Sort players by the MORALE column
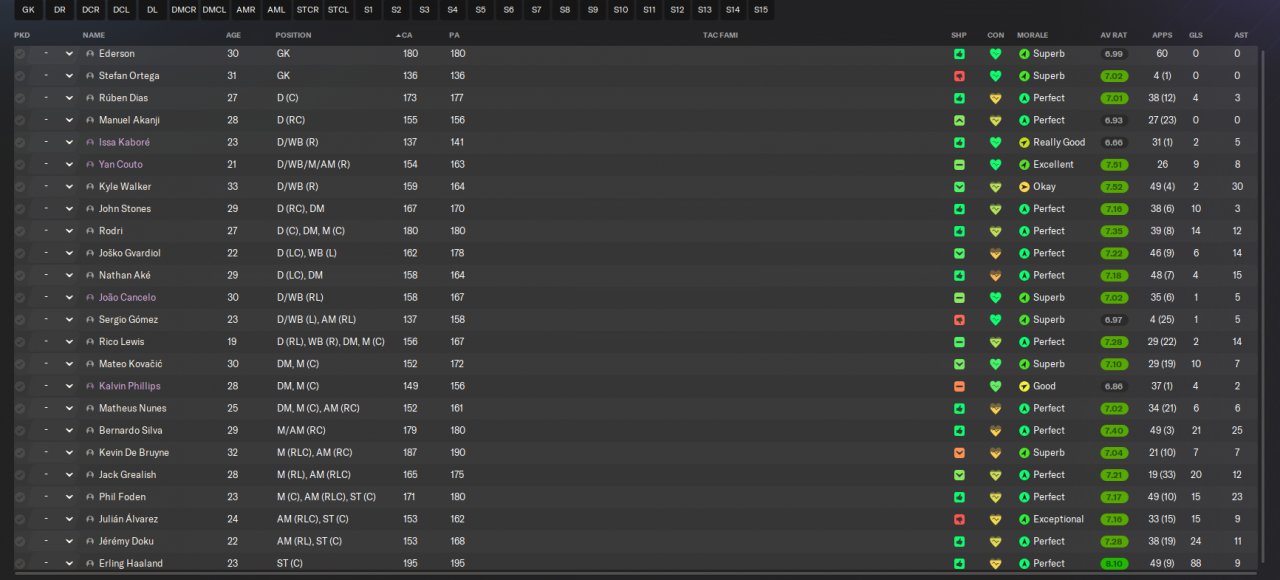The image size is (1280, 580). point(1032,35)
